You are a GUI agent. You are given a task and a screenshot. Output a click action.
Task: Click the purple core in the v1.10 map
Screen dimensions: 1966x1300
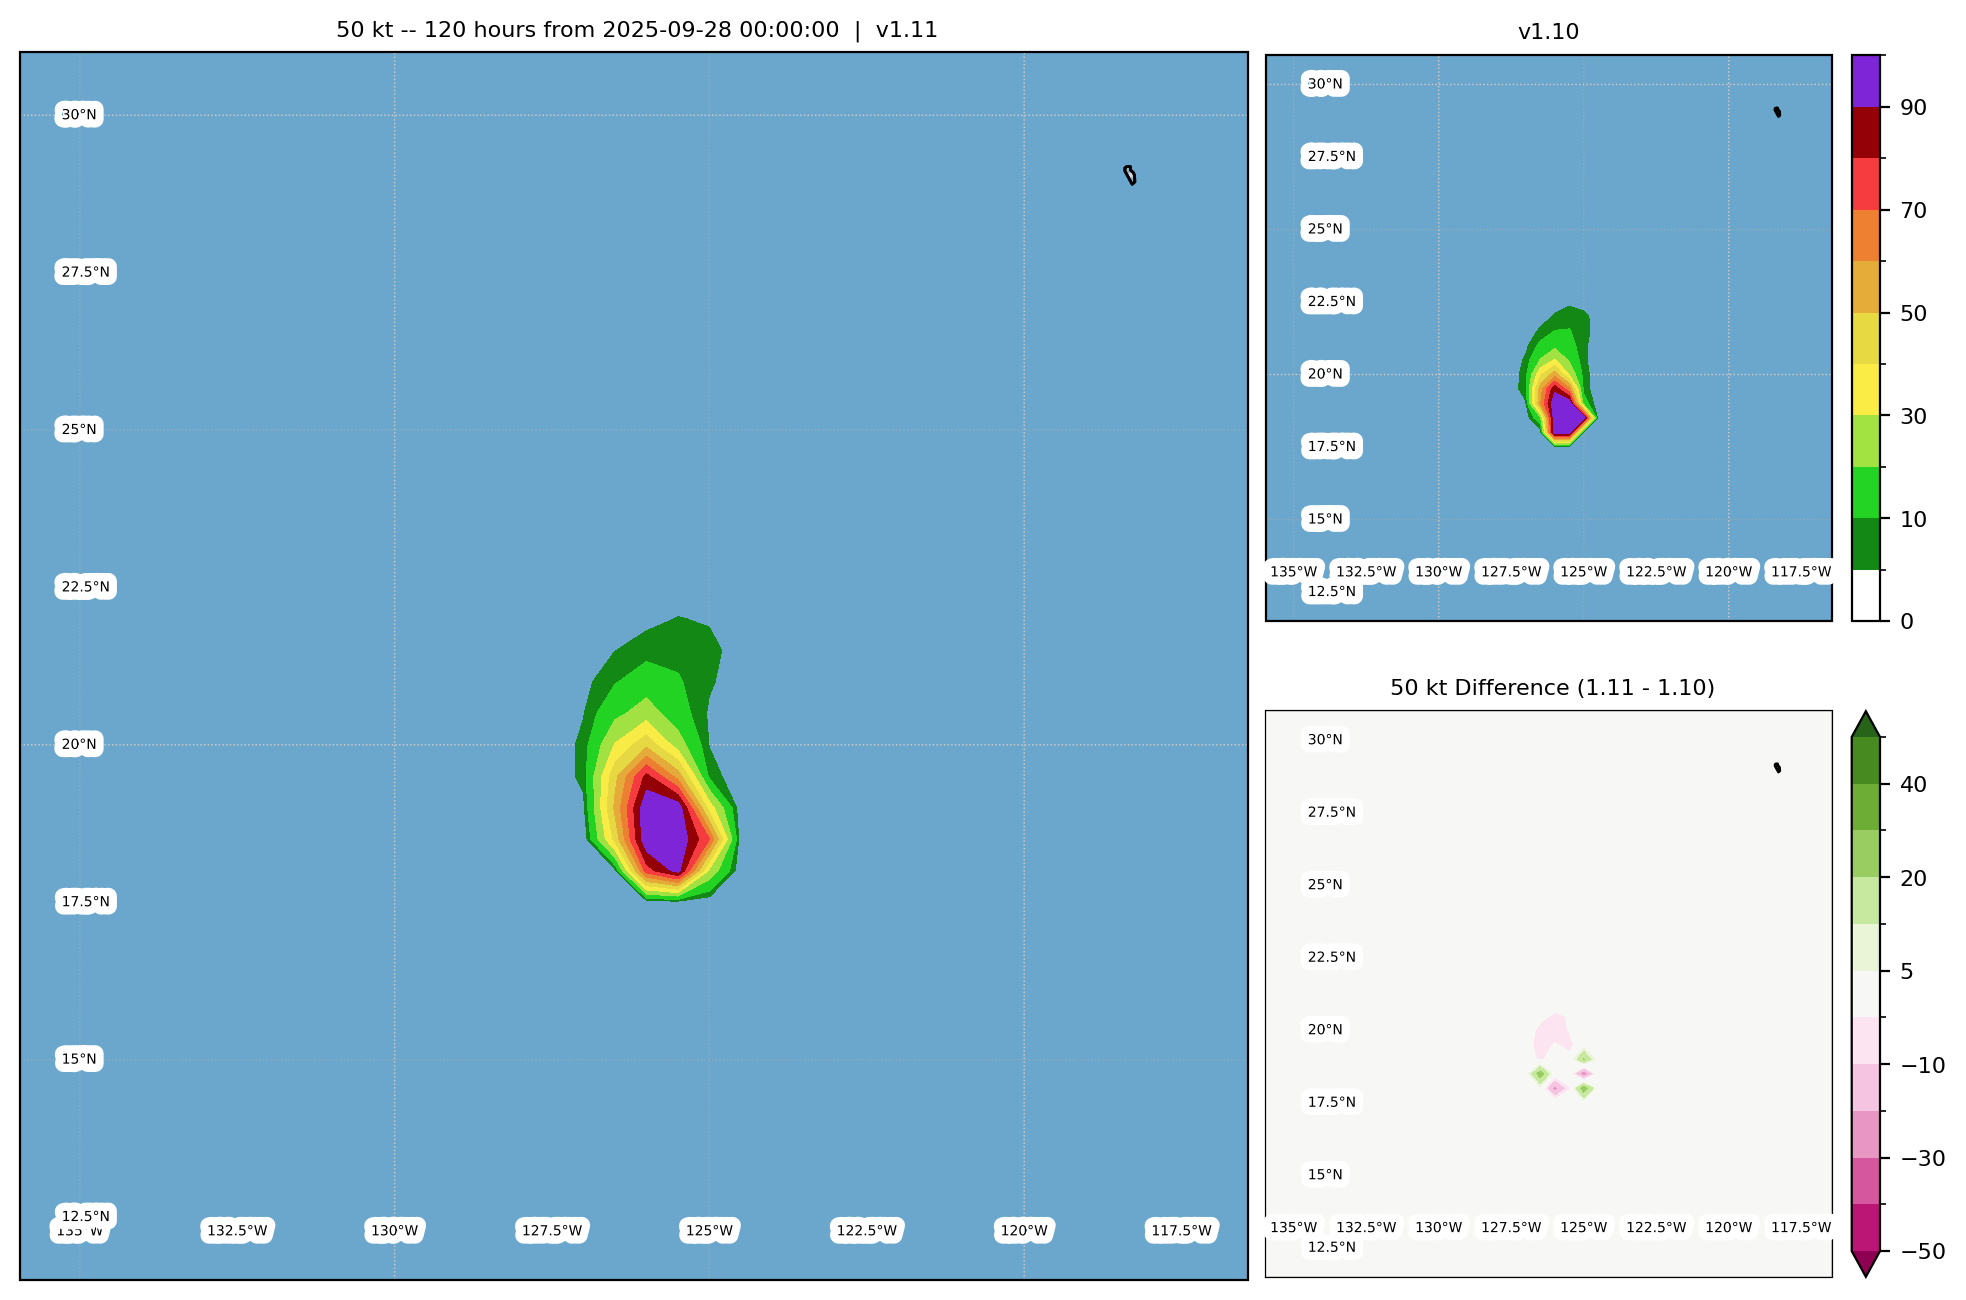point(1565,414)
